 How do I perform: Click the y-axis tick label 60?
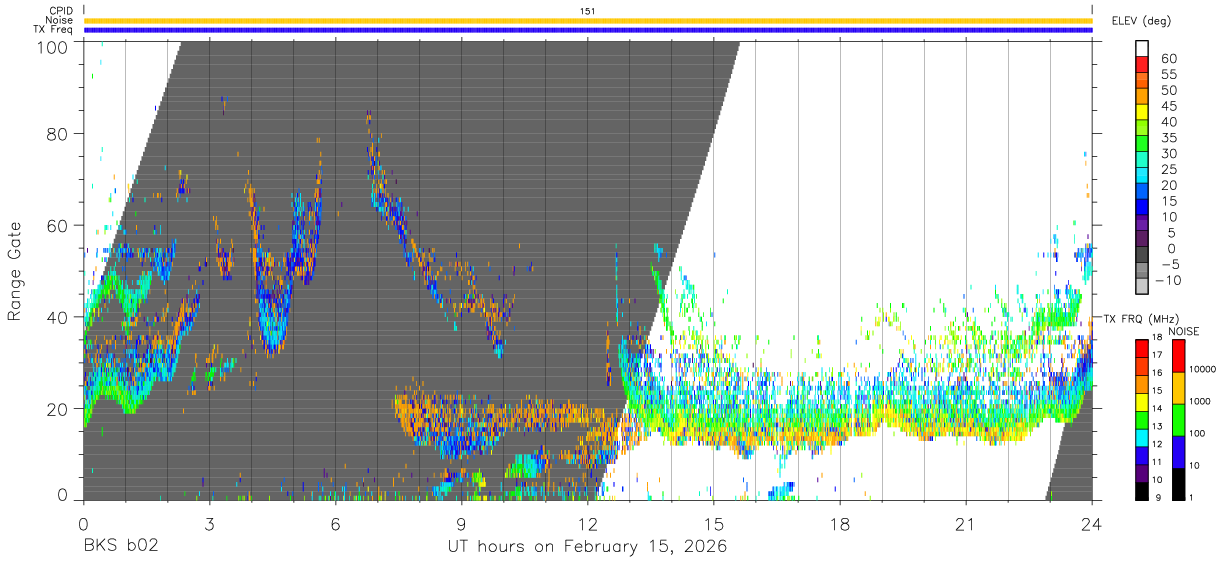[x=59, y=225]
